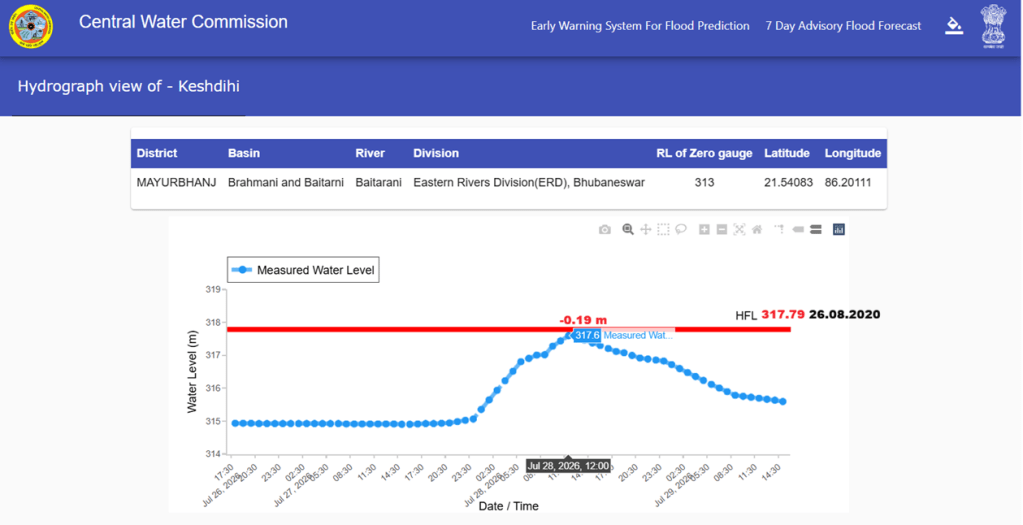Select the Pan tool in chart toolbar

[645, 229]
